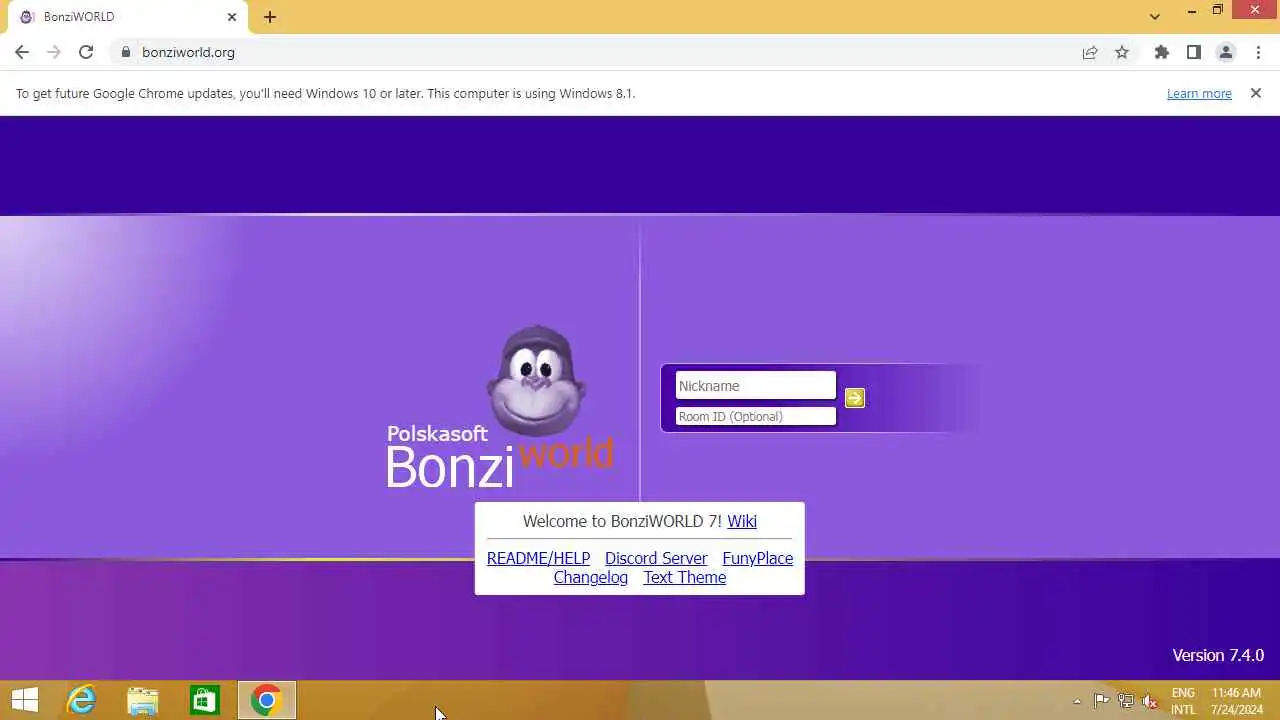This screenshot has height=720, width=1280.
Task: Click the Welcome to BonziWORLD 7! text
Action: pos(622,521)
